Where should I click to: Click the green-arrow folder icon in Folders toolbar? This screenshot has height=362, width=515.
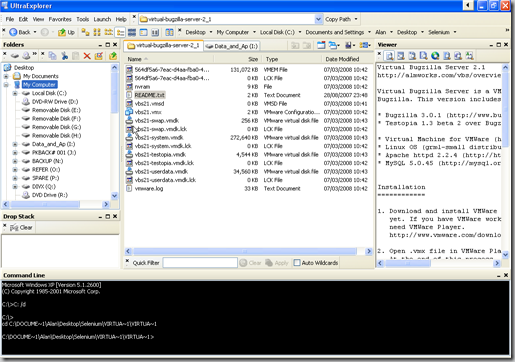point(113,56)
